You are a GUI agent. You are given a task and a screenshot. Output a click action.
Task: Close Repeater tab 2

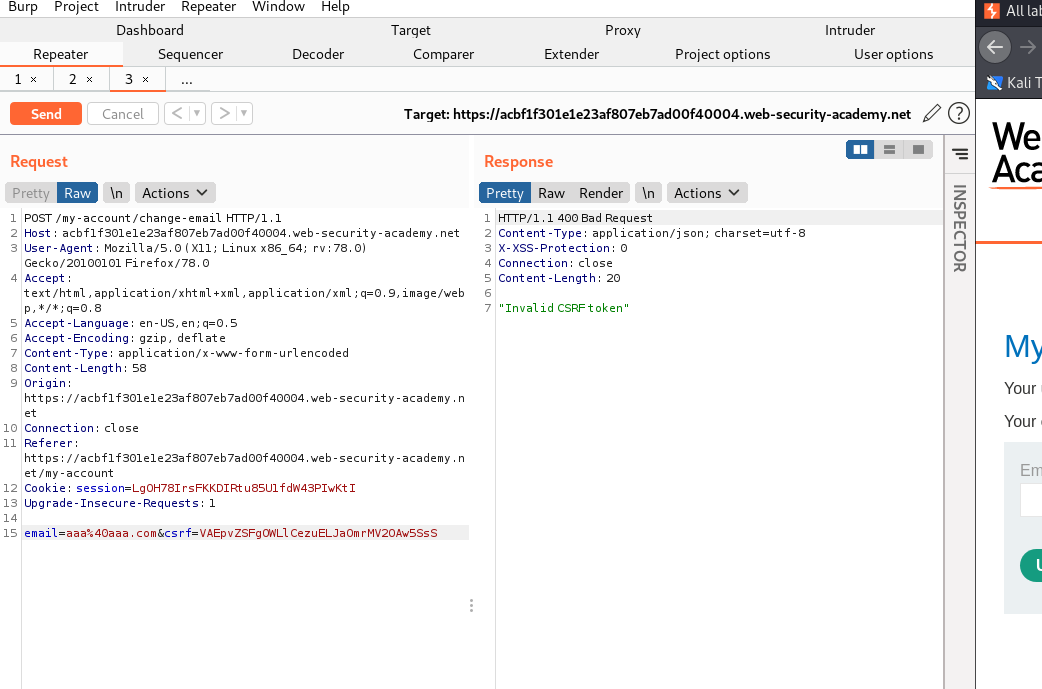pos(90,80)
